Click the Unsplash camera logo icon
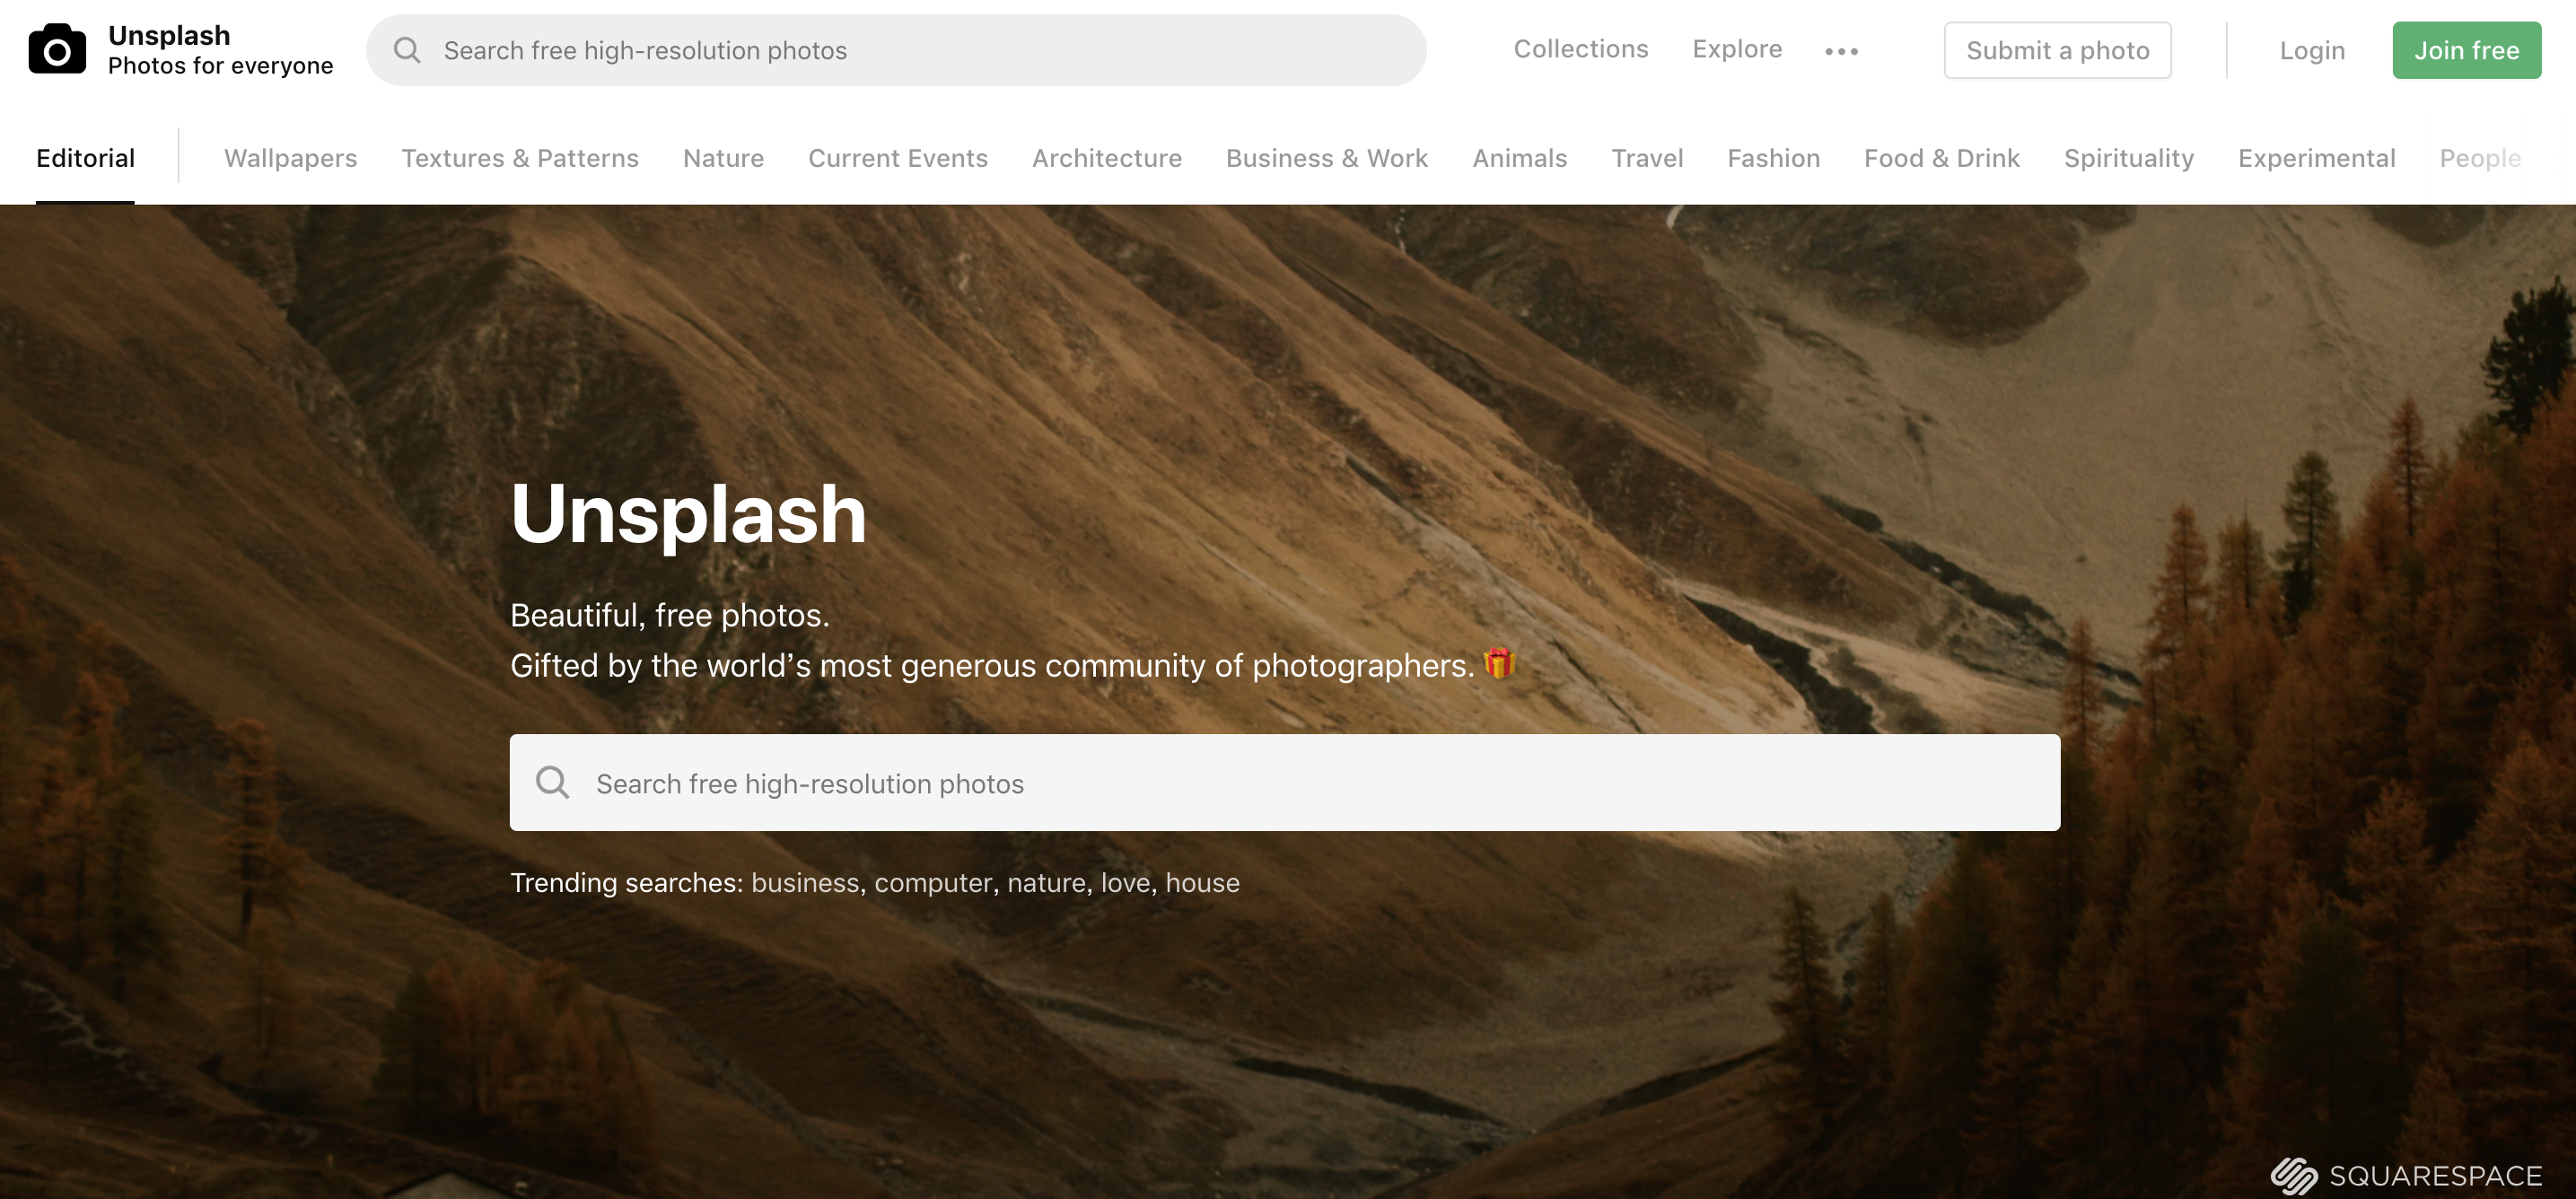 coord(57,49)
